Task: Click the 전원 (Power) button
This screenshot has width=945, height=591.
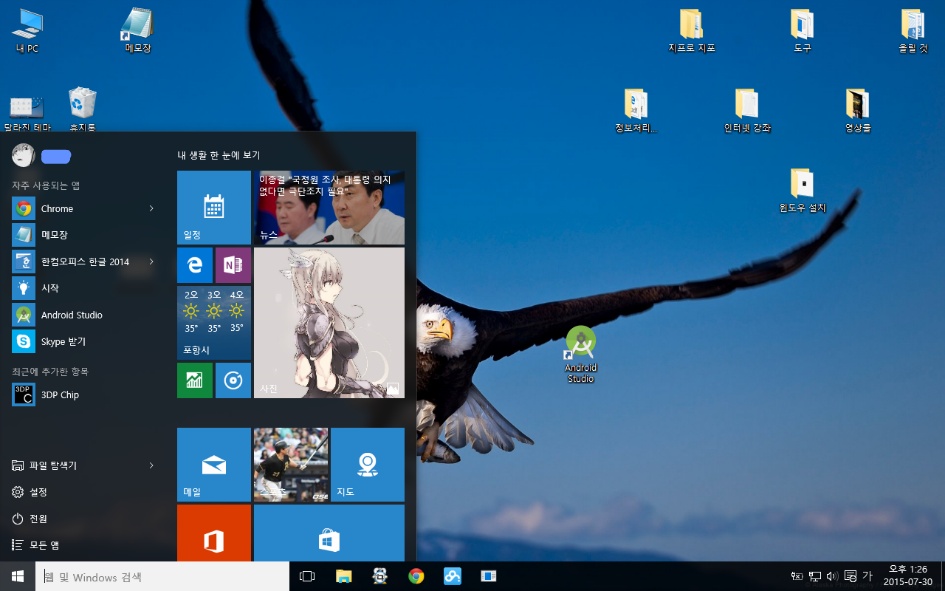Action: (38, 519)
